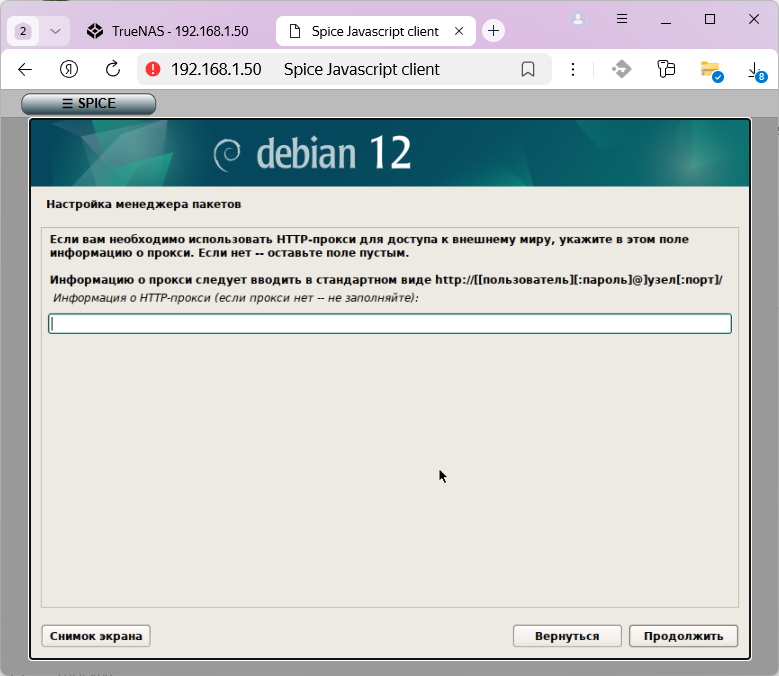Open the collections icon in the toolbar
779x676 pixels.
point(666,69)
